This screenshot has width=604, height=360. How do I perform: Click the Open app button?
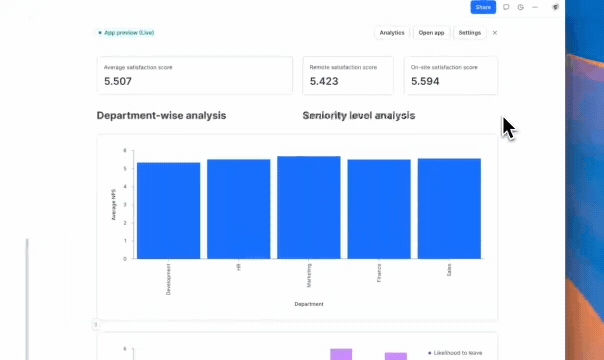click(x=431, y=33)
